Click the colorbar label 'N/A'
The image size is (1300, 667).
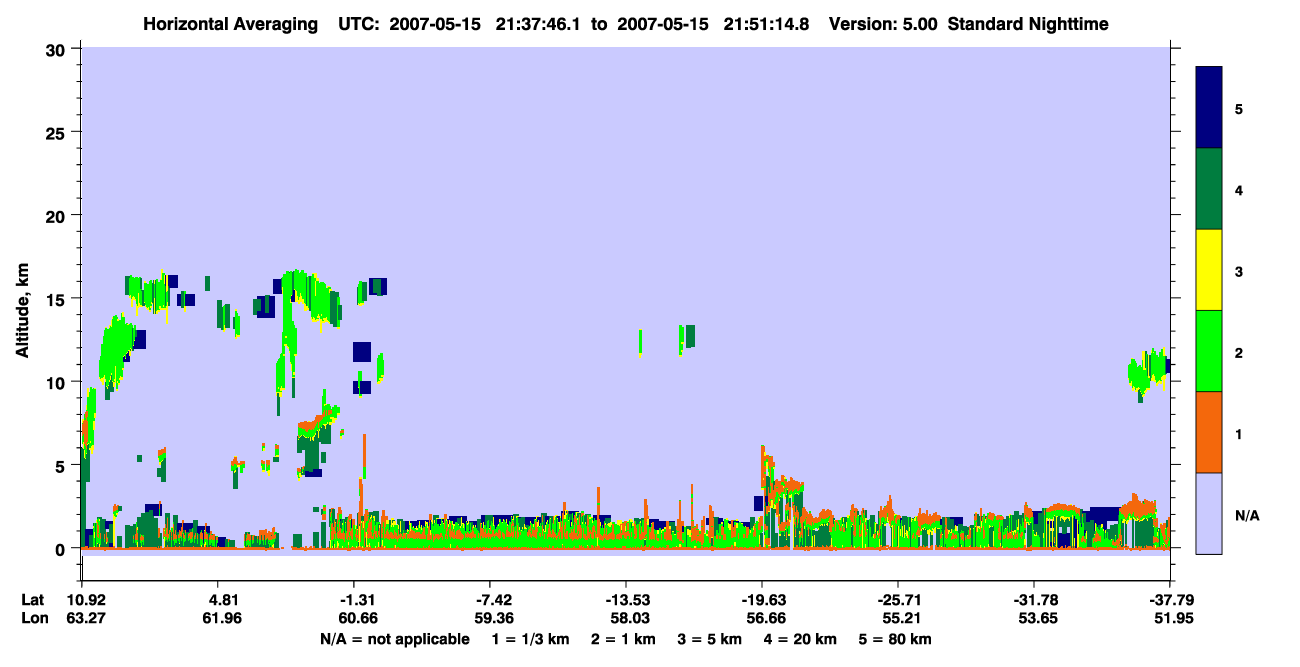click(1247, 516)
